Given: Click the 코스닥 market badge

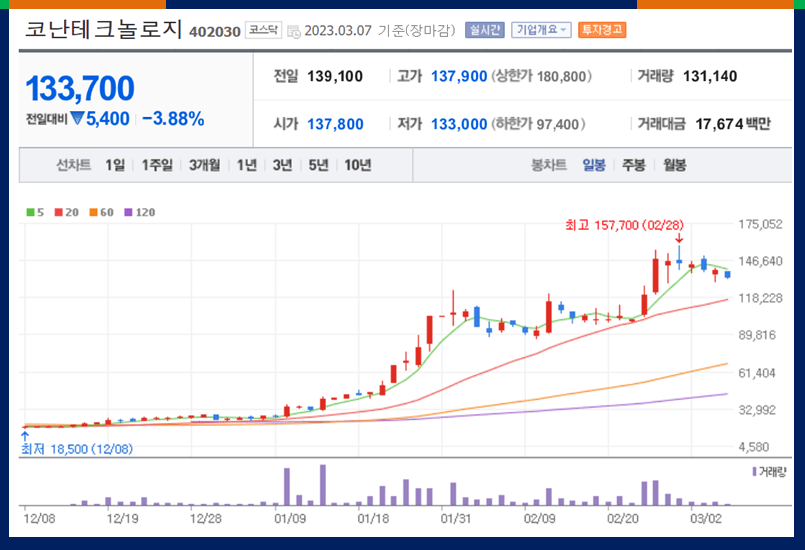Looking at the screenshot, I should tap(263, 30).
